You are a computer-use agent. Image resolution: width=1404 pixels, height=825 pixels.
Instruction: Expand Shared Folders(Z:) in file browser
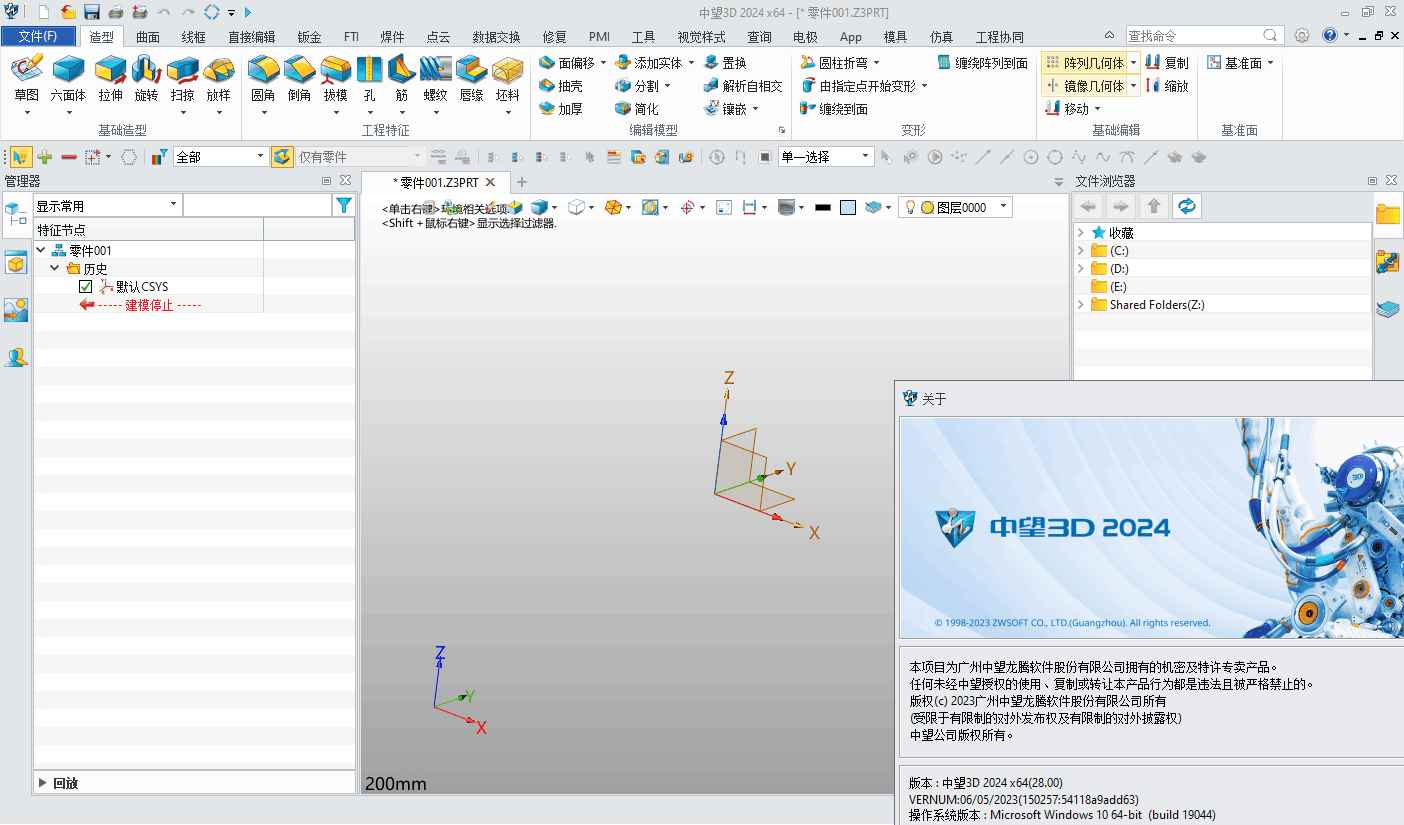[1082, 304]
